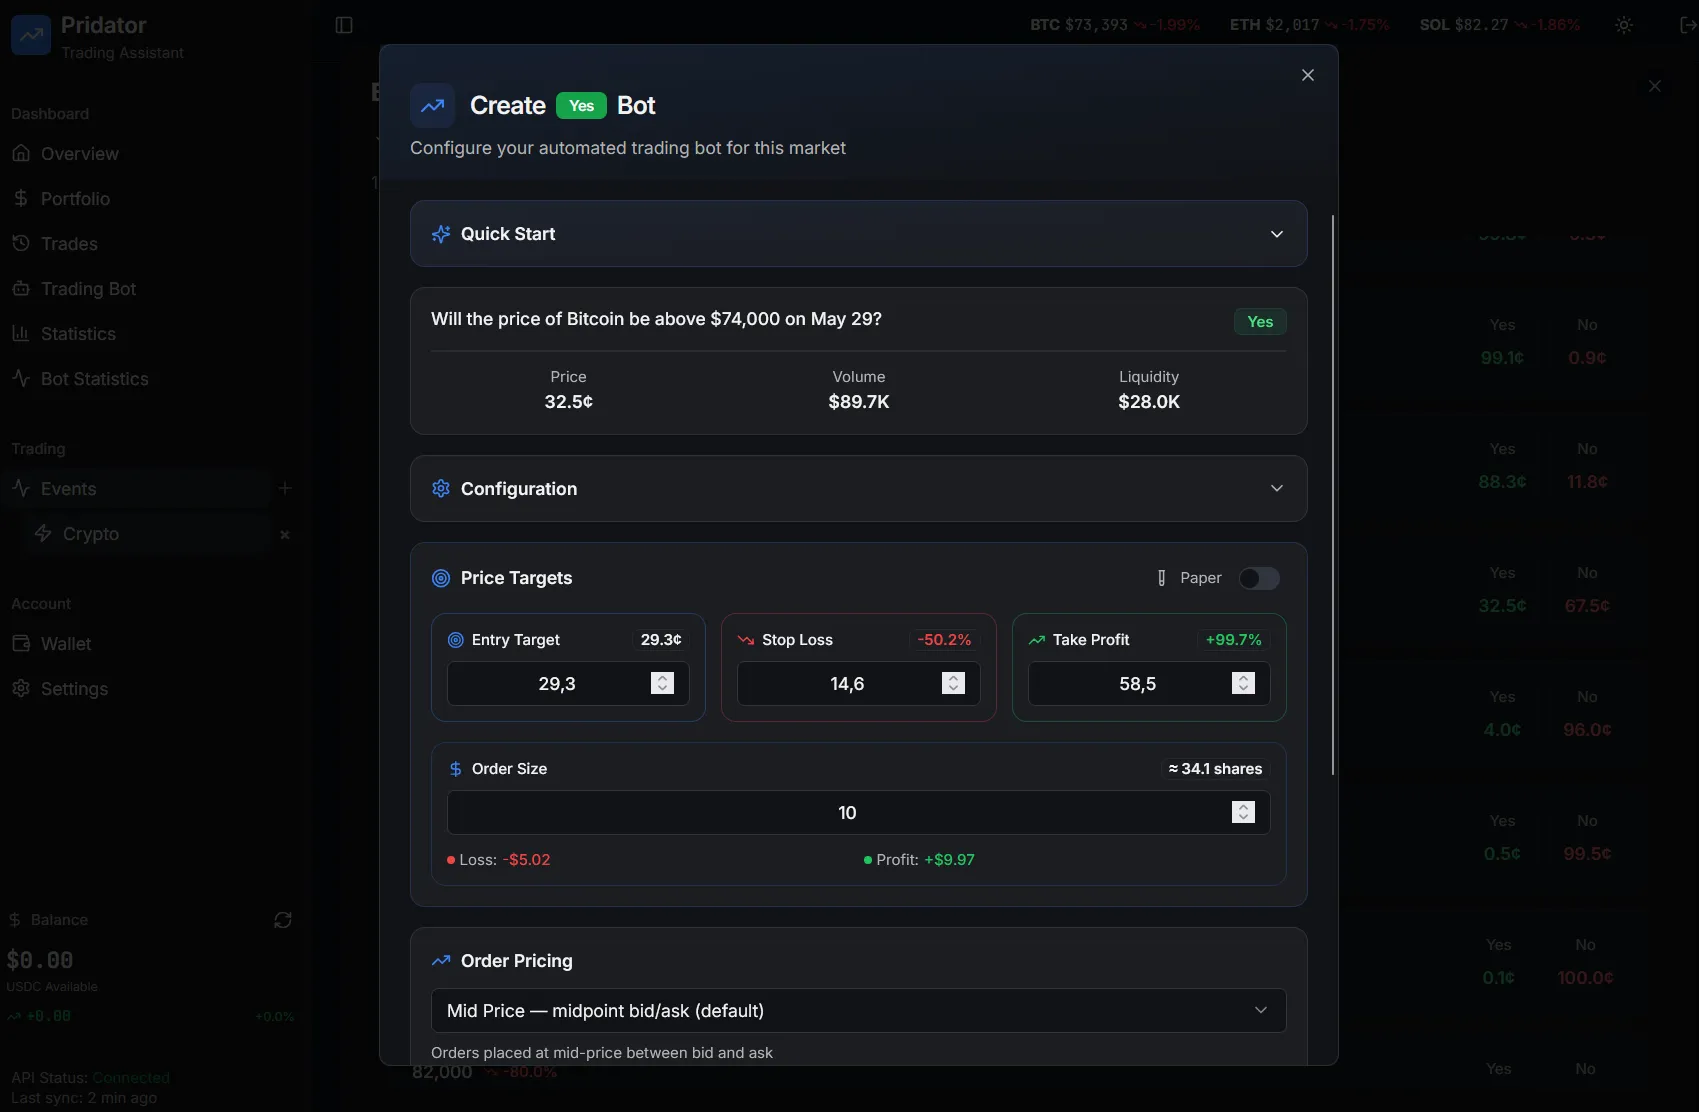
Task: Adjust the Entry Target stepper arrows
Action: tap(663, 683)
